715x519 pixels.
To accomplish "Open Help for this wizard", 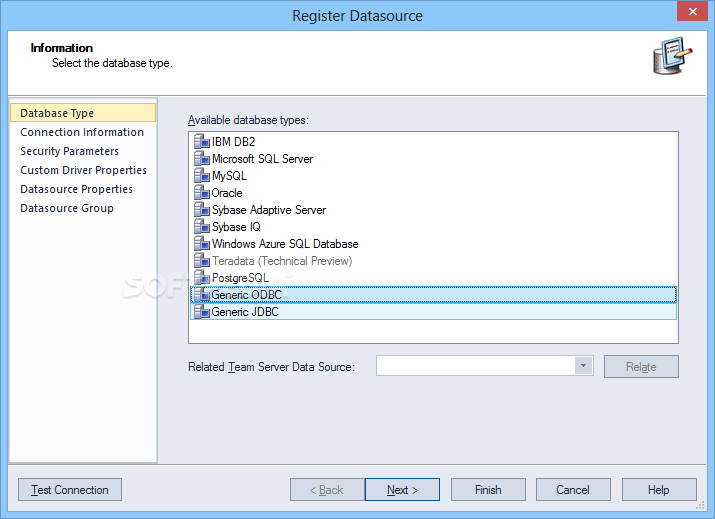I will point(659,490).
